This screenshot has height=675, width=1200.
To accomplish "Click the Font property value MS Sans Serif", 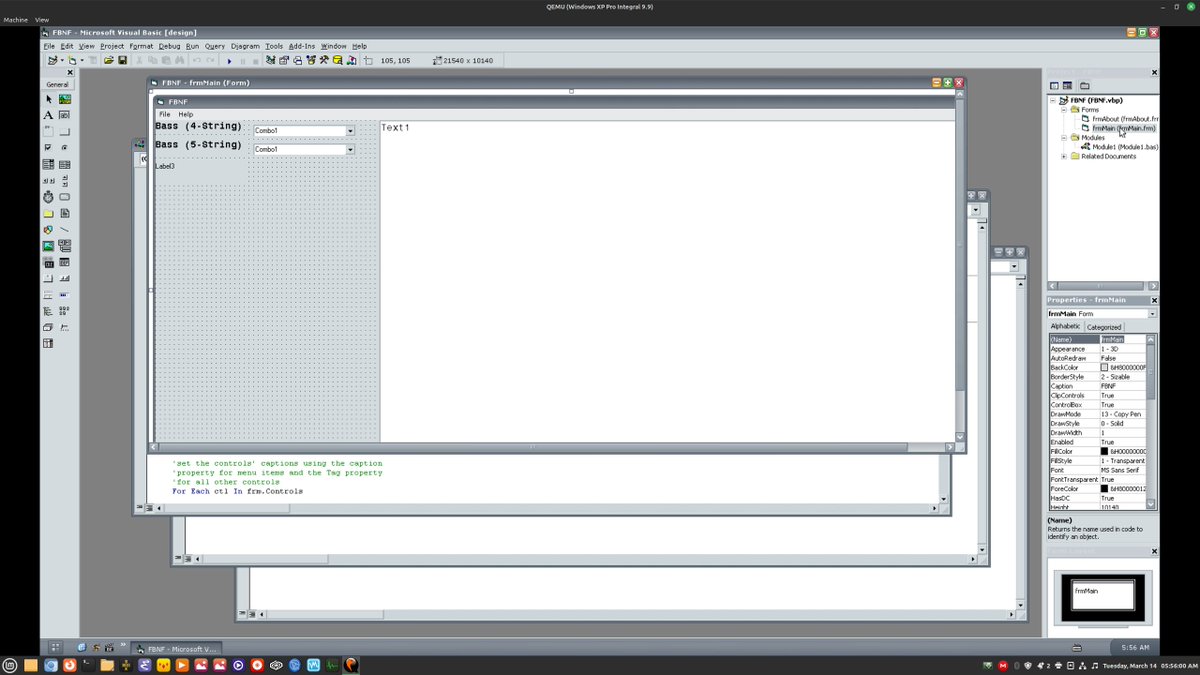I will pos(1122,470).
